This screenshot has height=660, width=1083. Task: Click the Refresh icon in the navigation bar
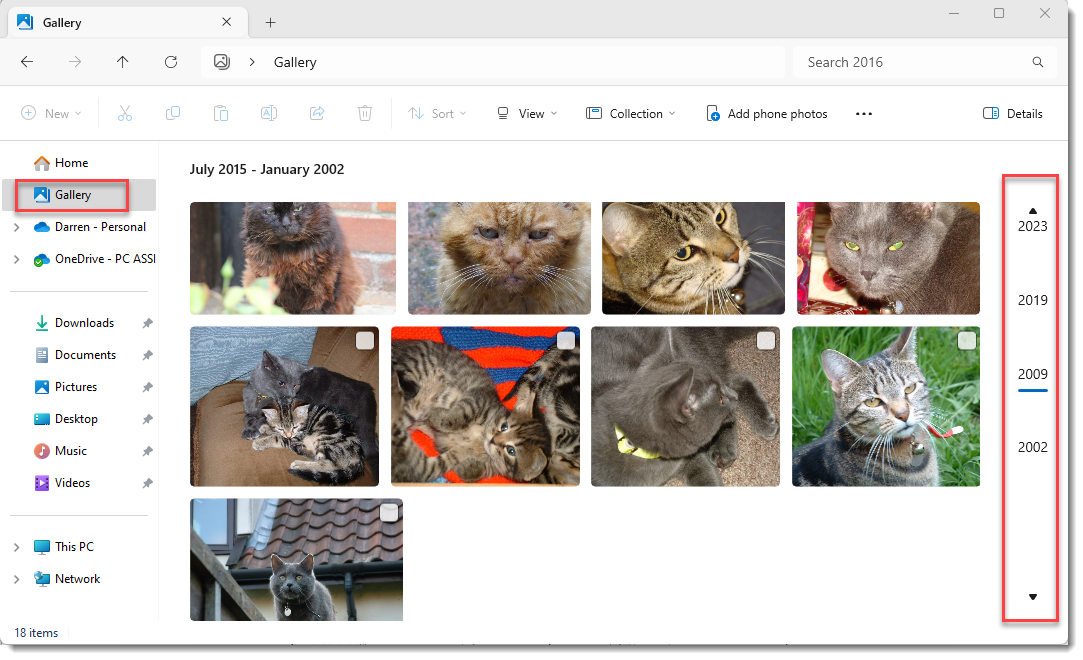coord(170,62)
